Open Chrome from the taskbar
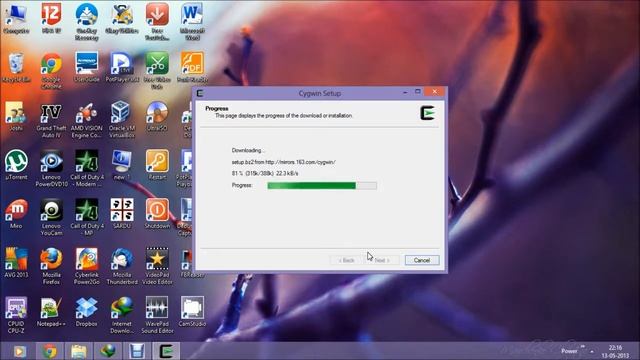 click(x=49, y=351)
